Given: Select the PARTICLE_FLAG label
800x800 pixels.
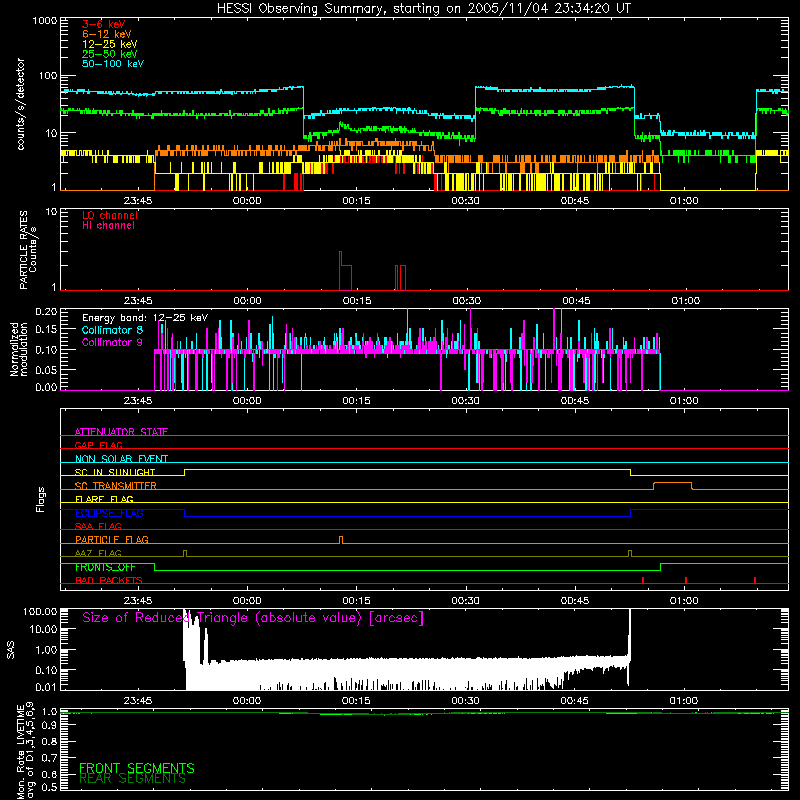Looking at the screenshot, I should (112, 539).
